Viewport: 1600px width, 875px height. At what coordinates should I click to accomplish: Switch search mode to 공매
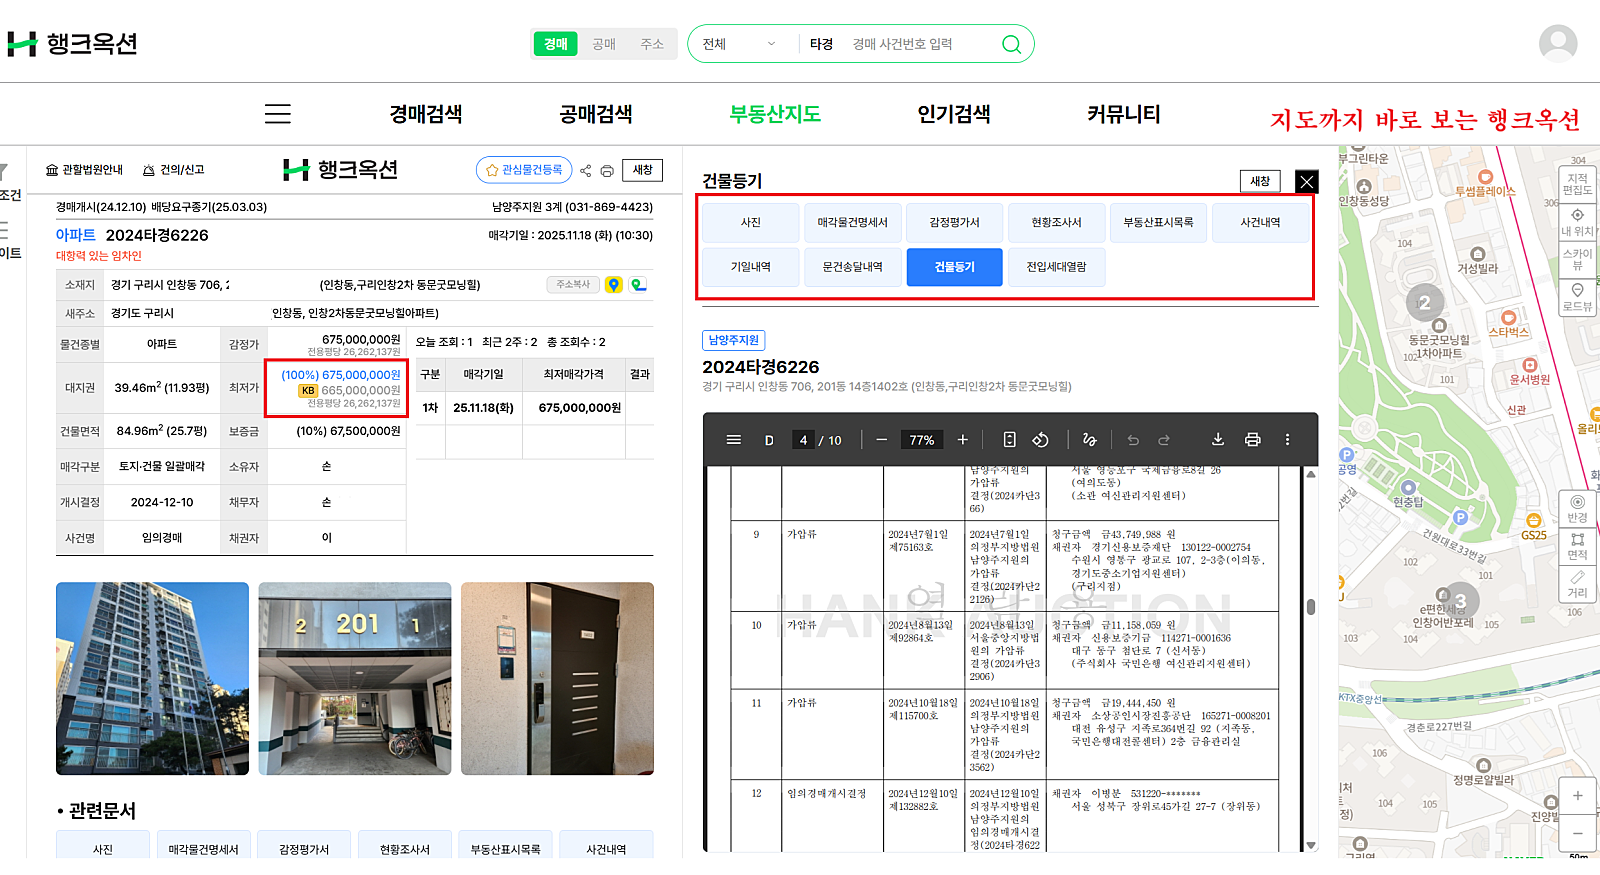[x=604, y=44]
